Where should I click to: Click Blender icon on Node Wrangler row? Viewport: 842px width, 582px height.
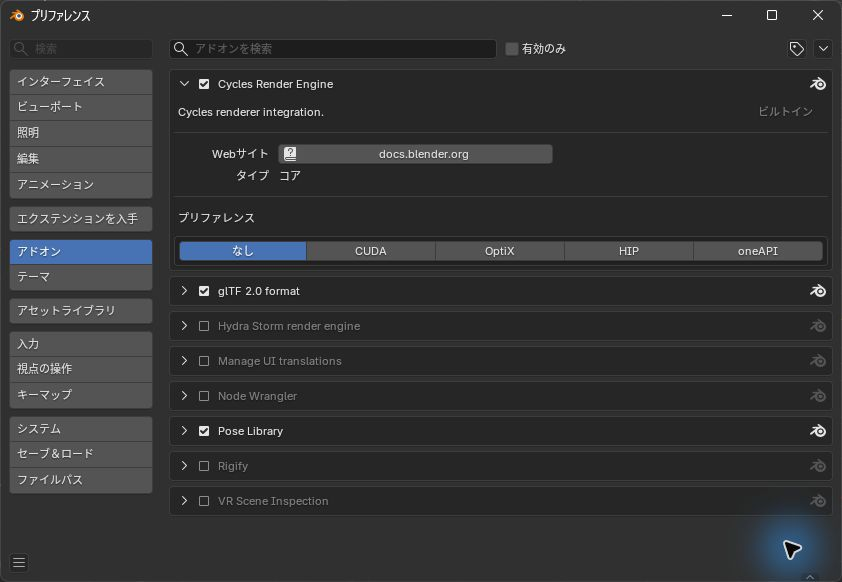818,396
